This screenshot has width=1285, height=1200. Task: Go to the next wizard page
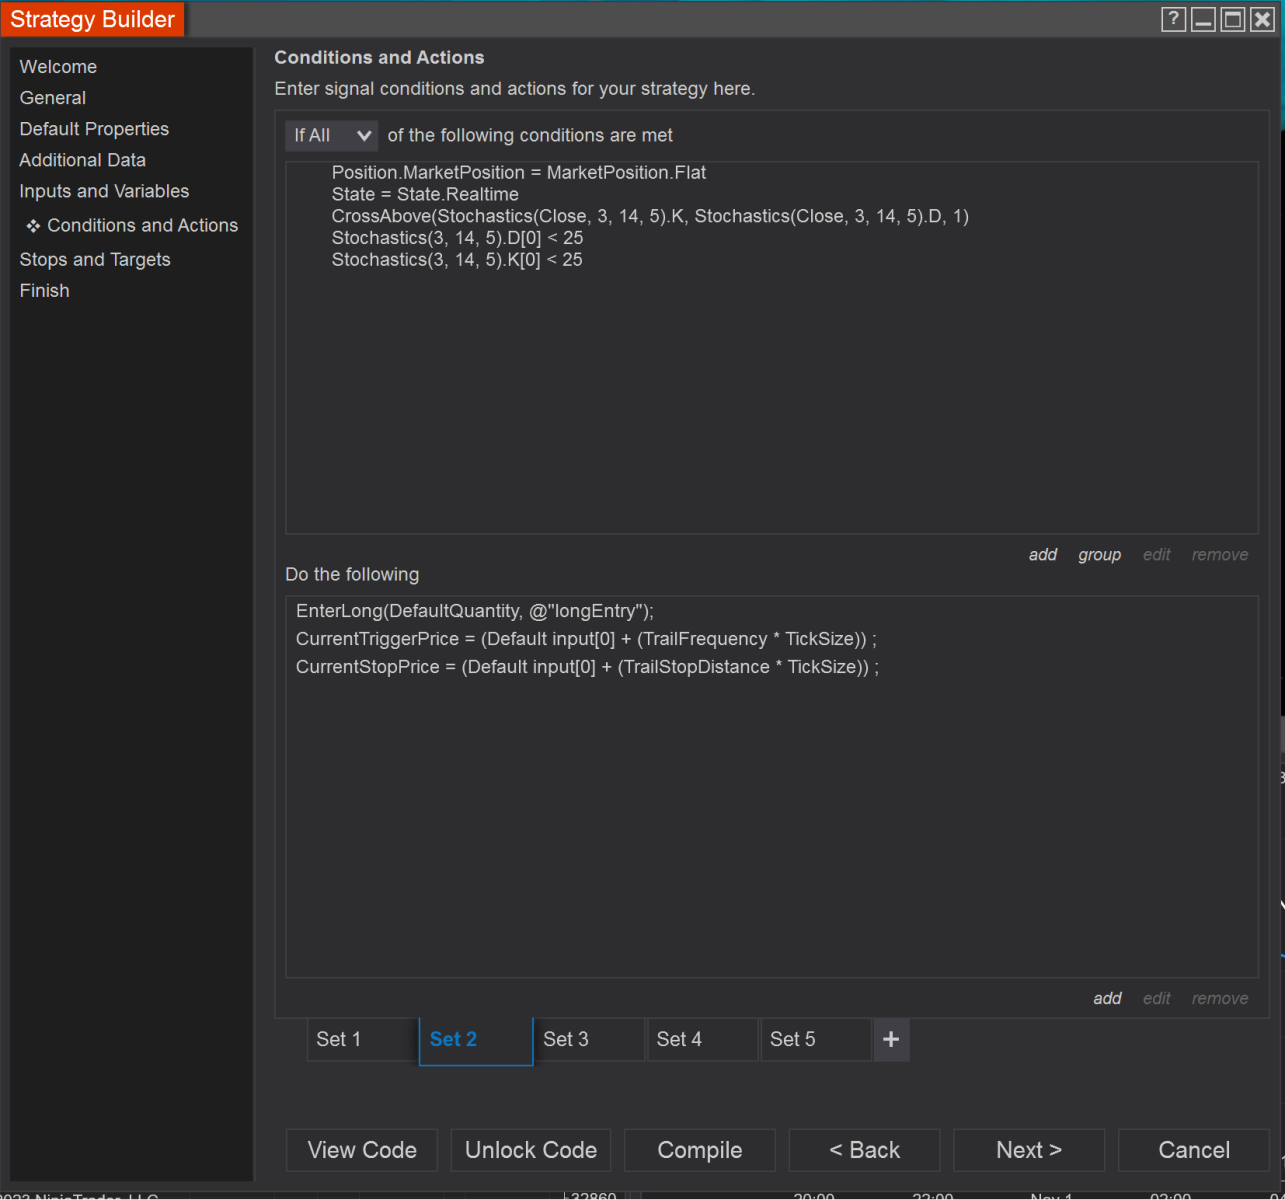point(1028,1150)
